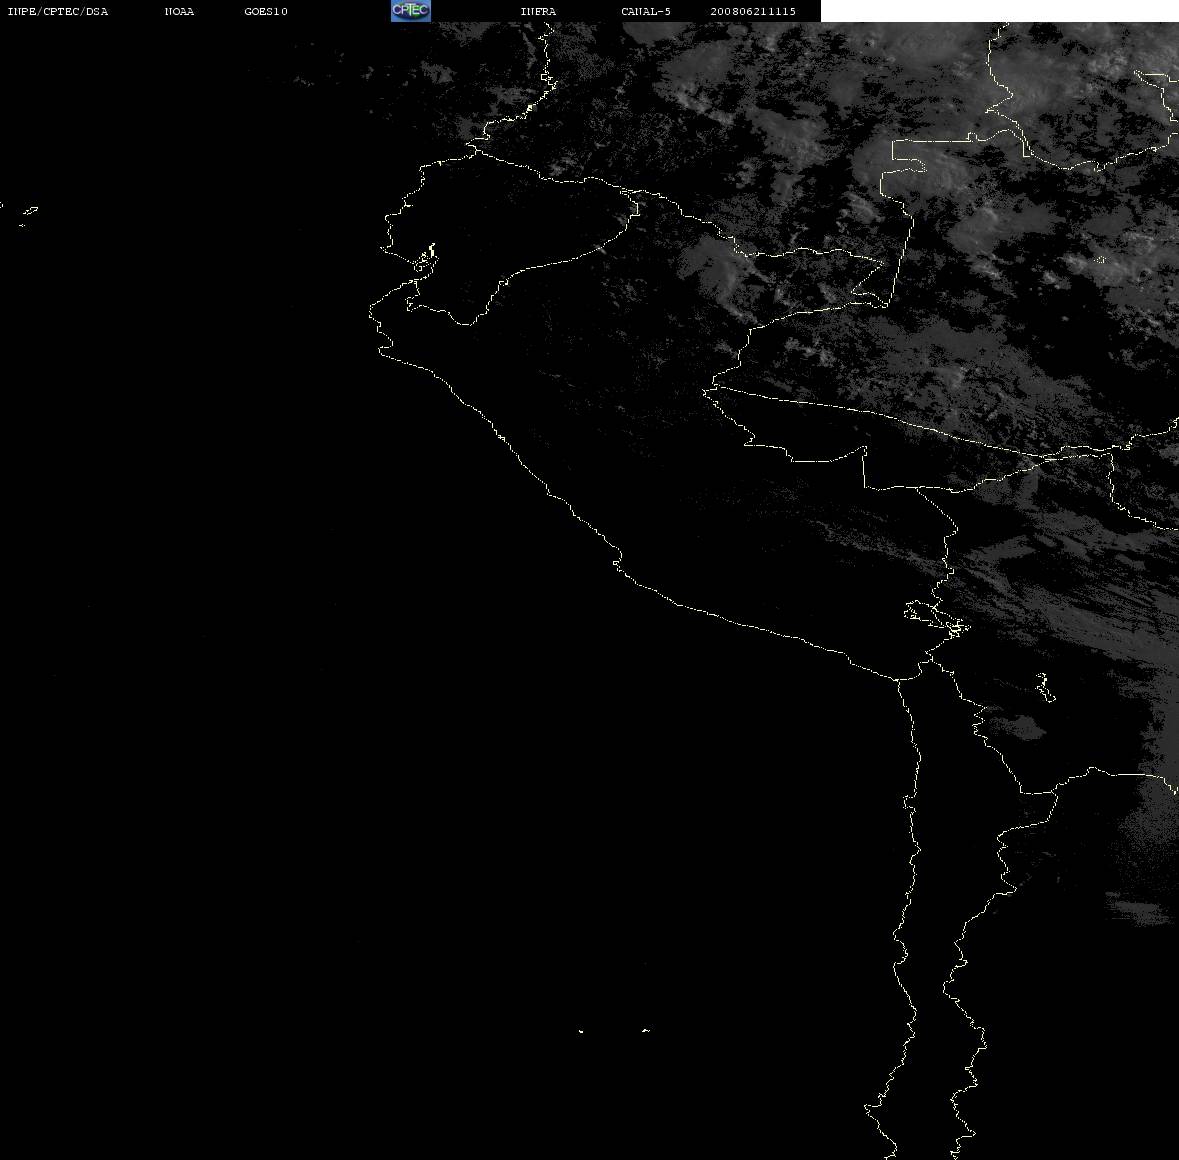Select the coastal bump on southern Peru shoreline

tap(617, 562)
